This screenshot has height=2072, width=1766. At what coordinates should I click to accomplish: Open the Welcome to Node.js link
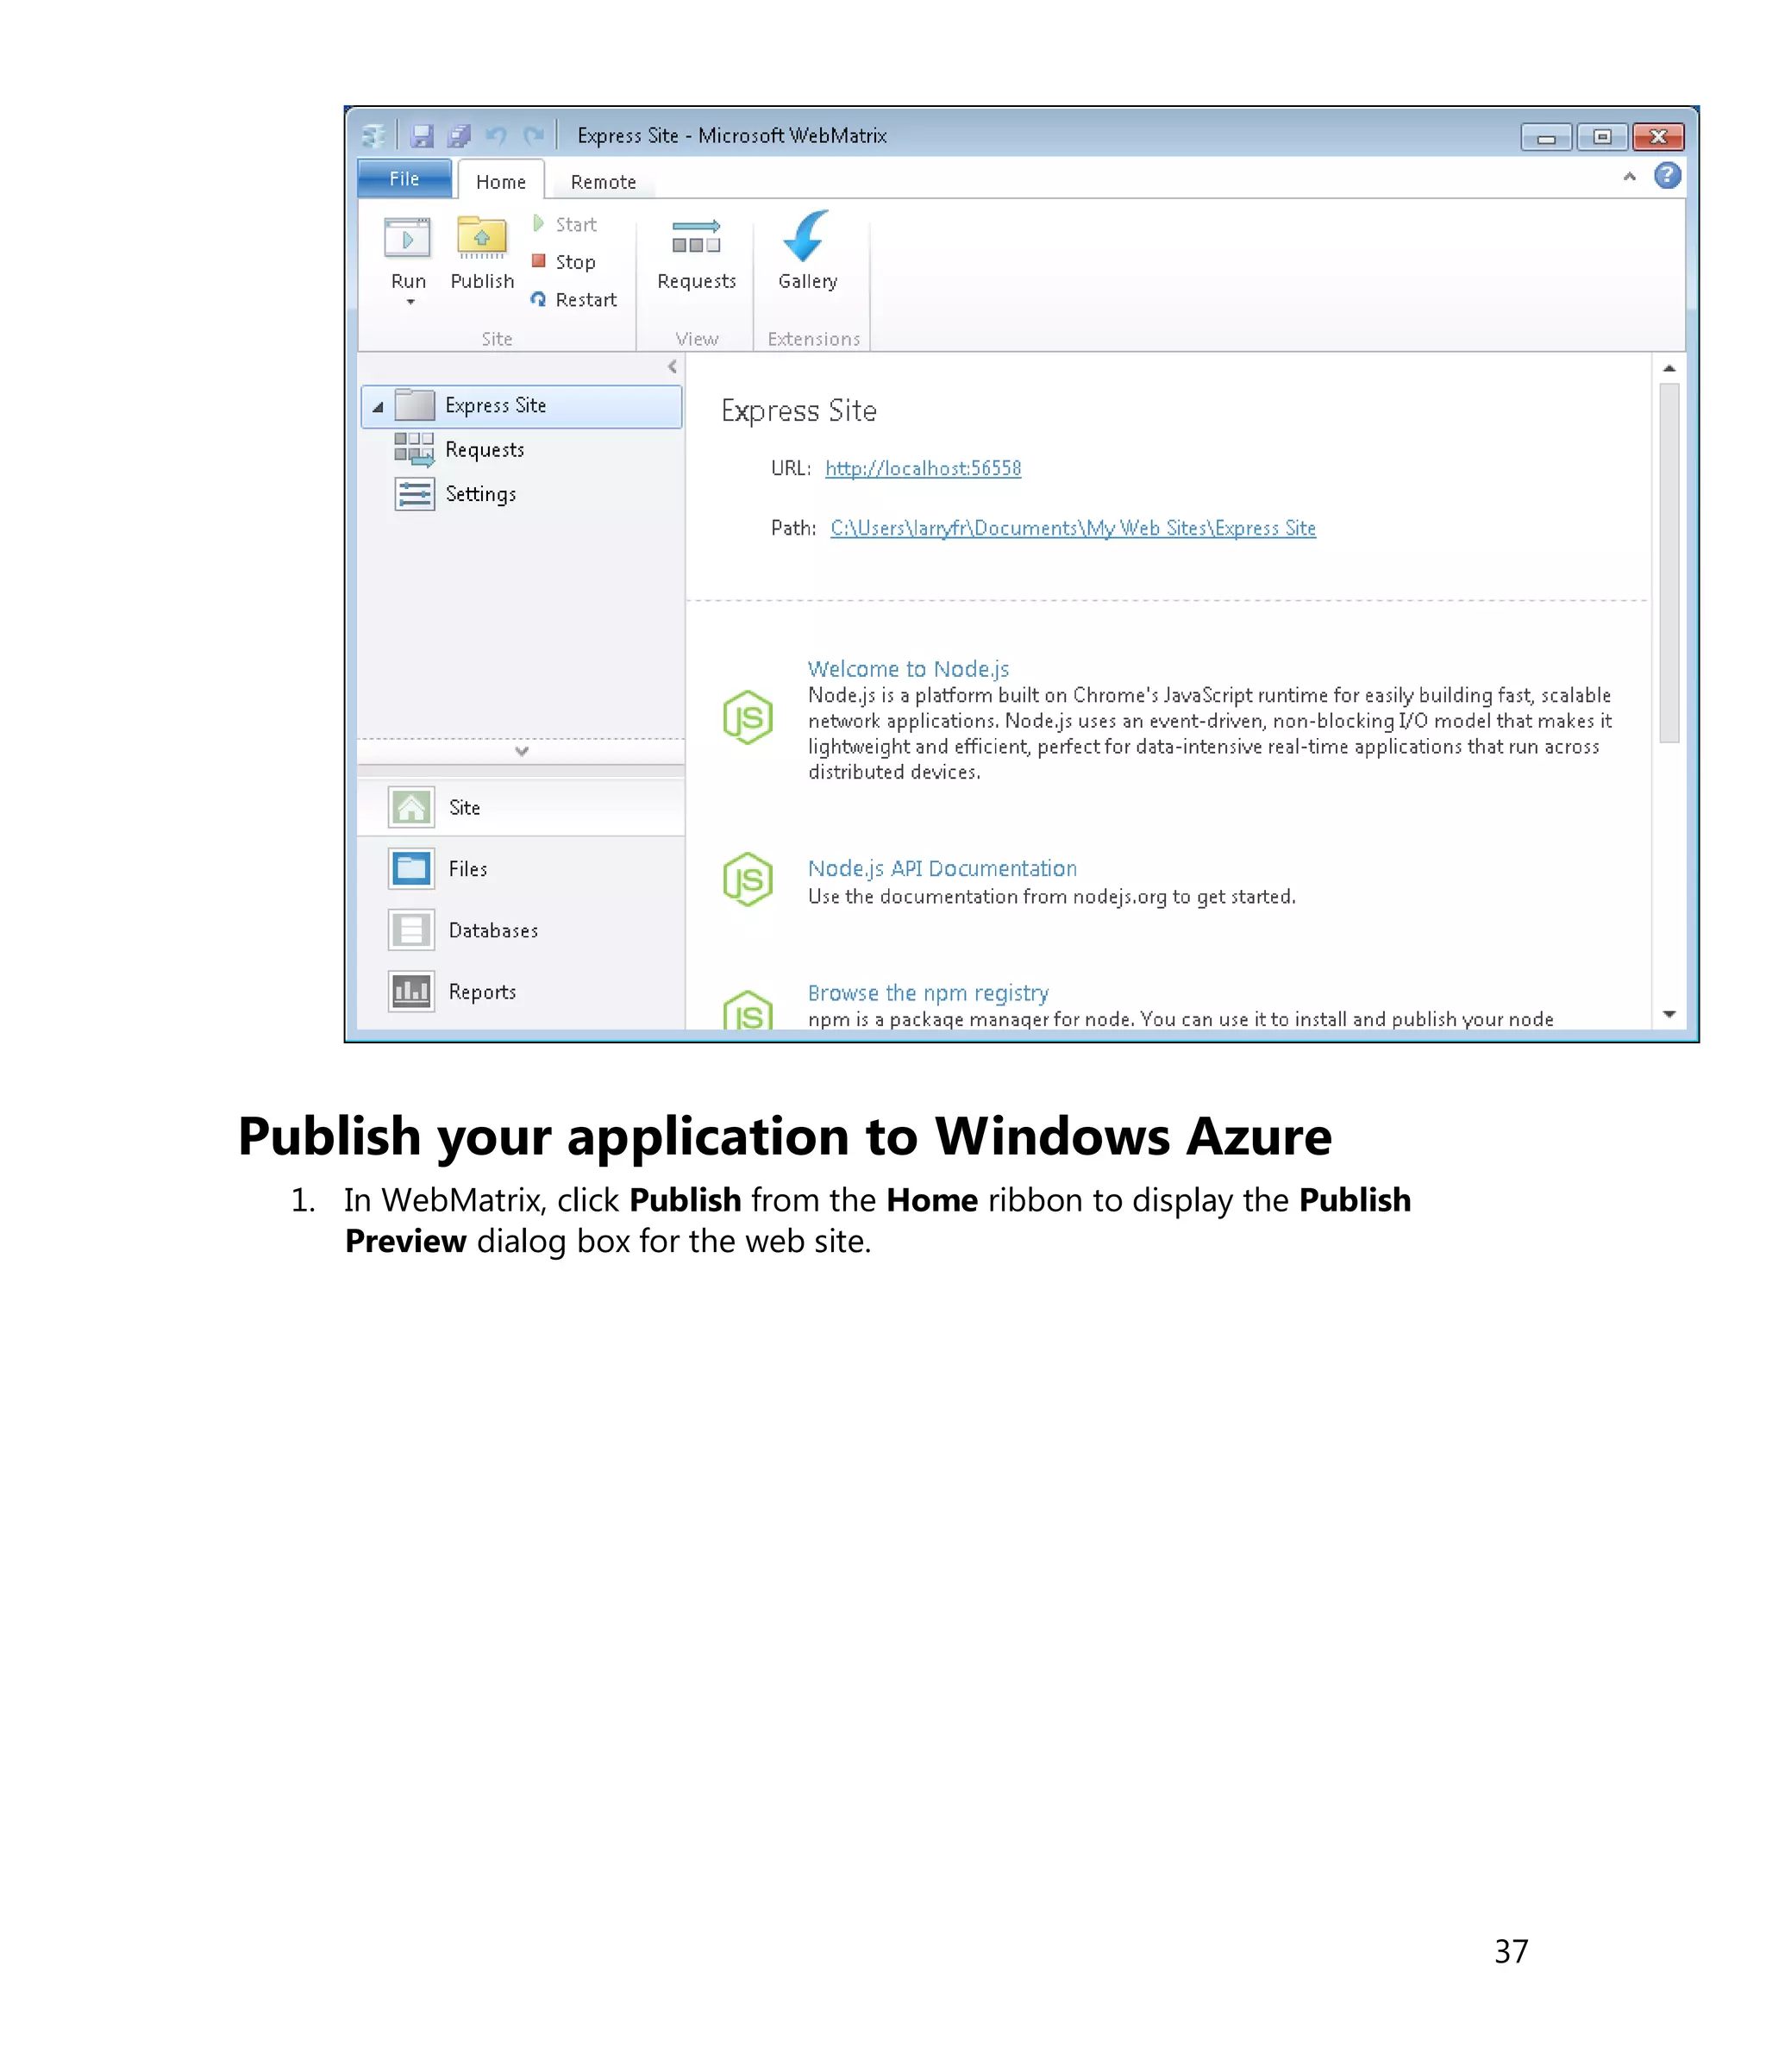[x=908, y=668]
